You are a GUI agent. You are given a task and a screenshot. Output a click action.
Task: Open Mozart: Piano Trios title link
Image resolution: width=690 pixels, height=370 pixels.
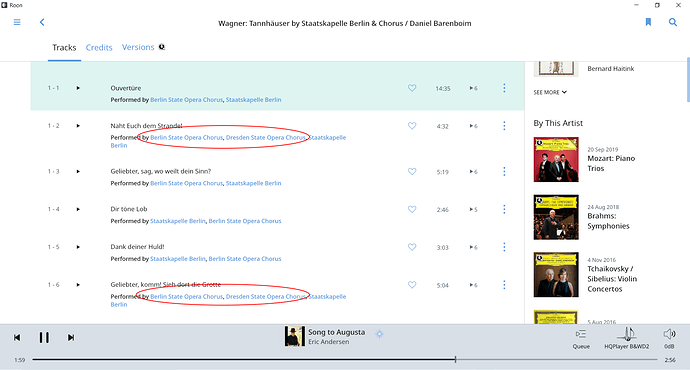pos(611,163)
